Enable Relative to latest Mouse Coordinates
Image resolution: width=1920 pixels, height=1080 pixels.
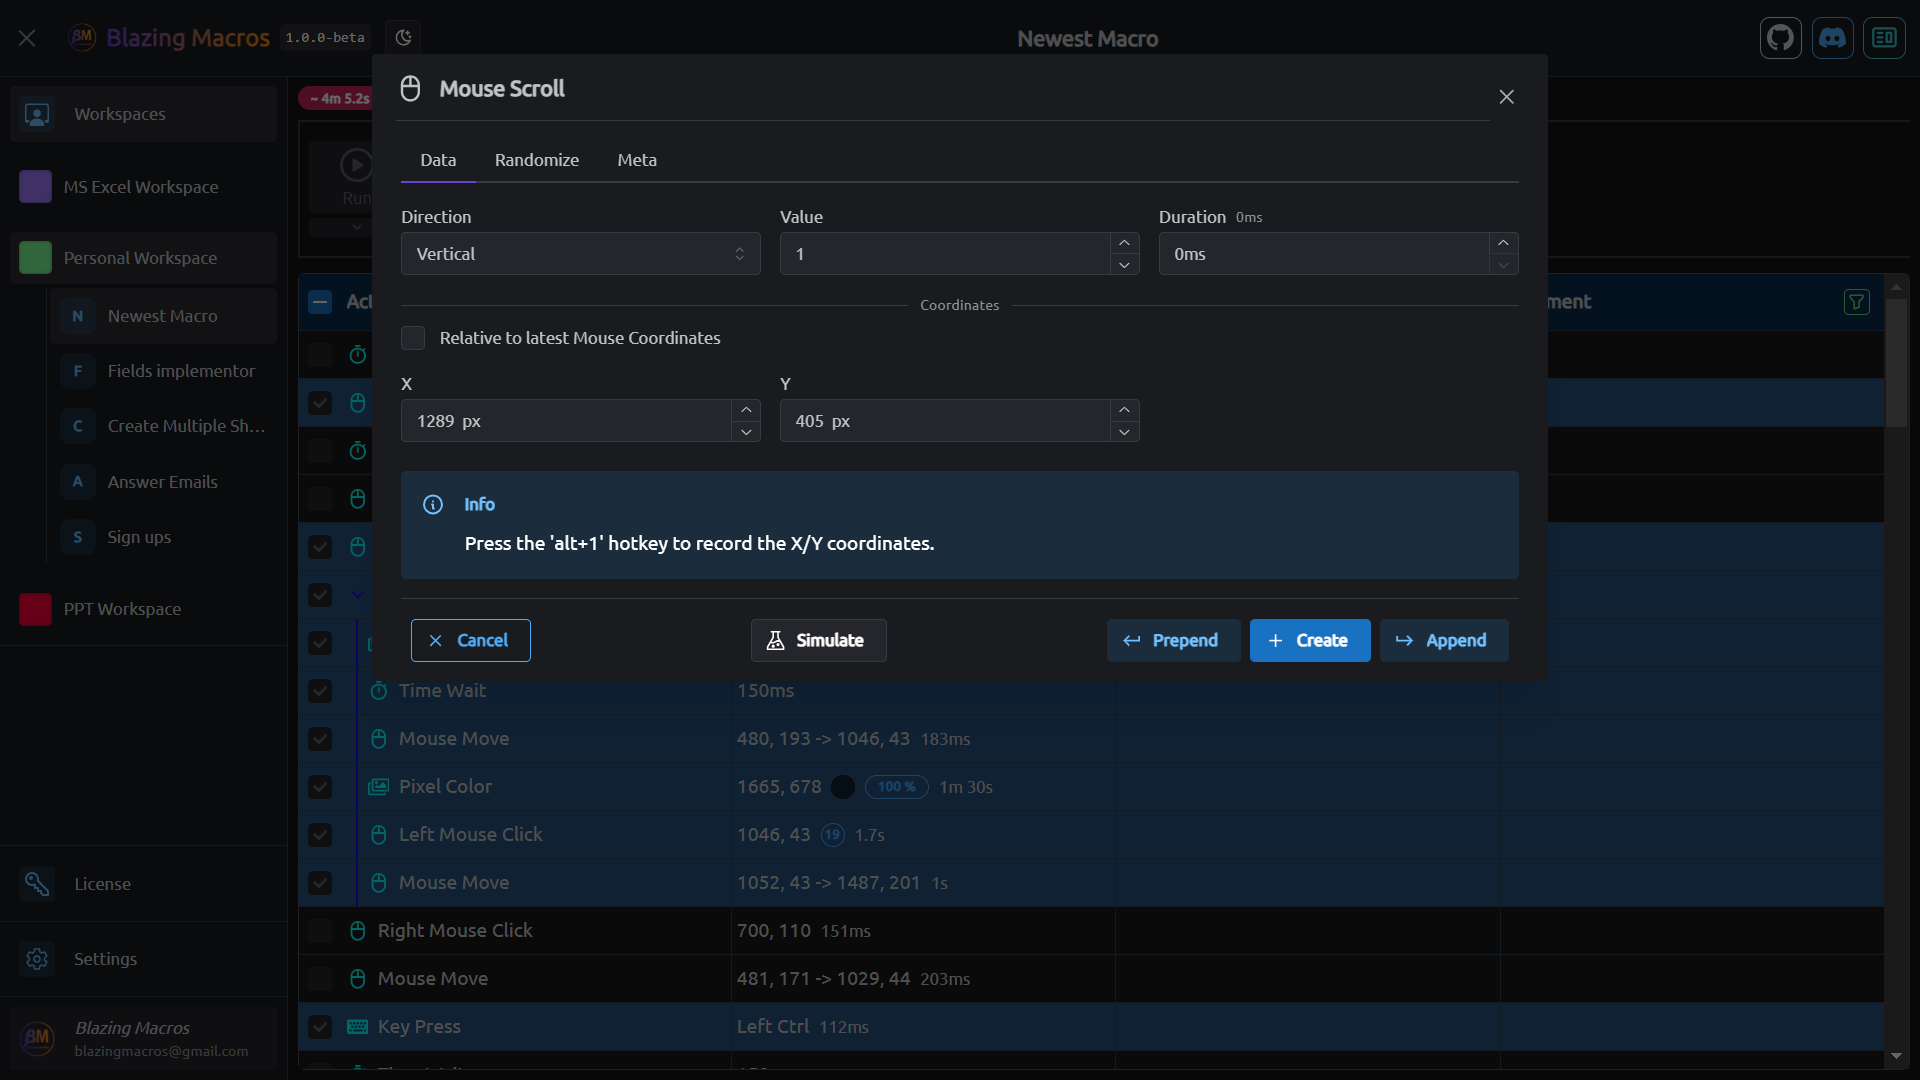click(x=412, y=338)
